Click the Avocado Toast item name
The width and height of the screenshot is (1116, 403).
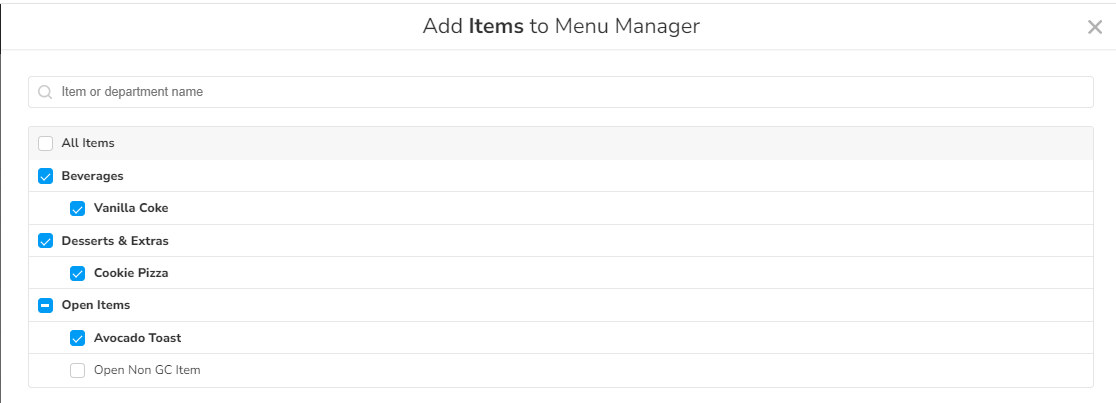[138, 338]
